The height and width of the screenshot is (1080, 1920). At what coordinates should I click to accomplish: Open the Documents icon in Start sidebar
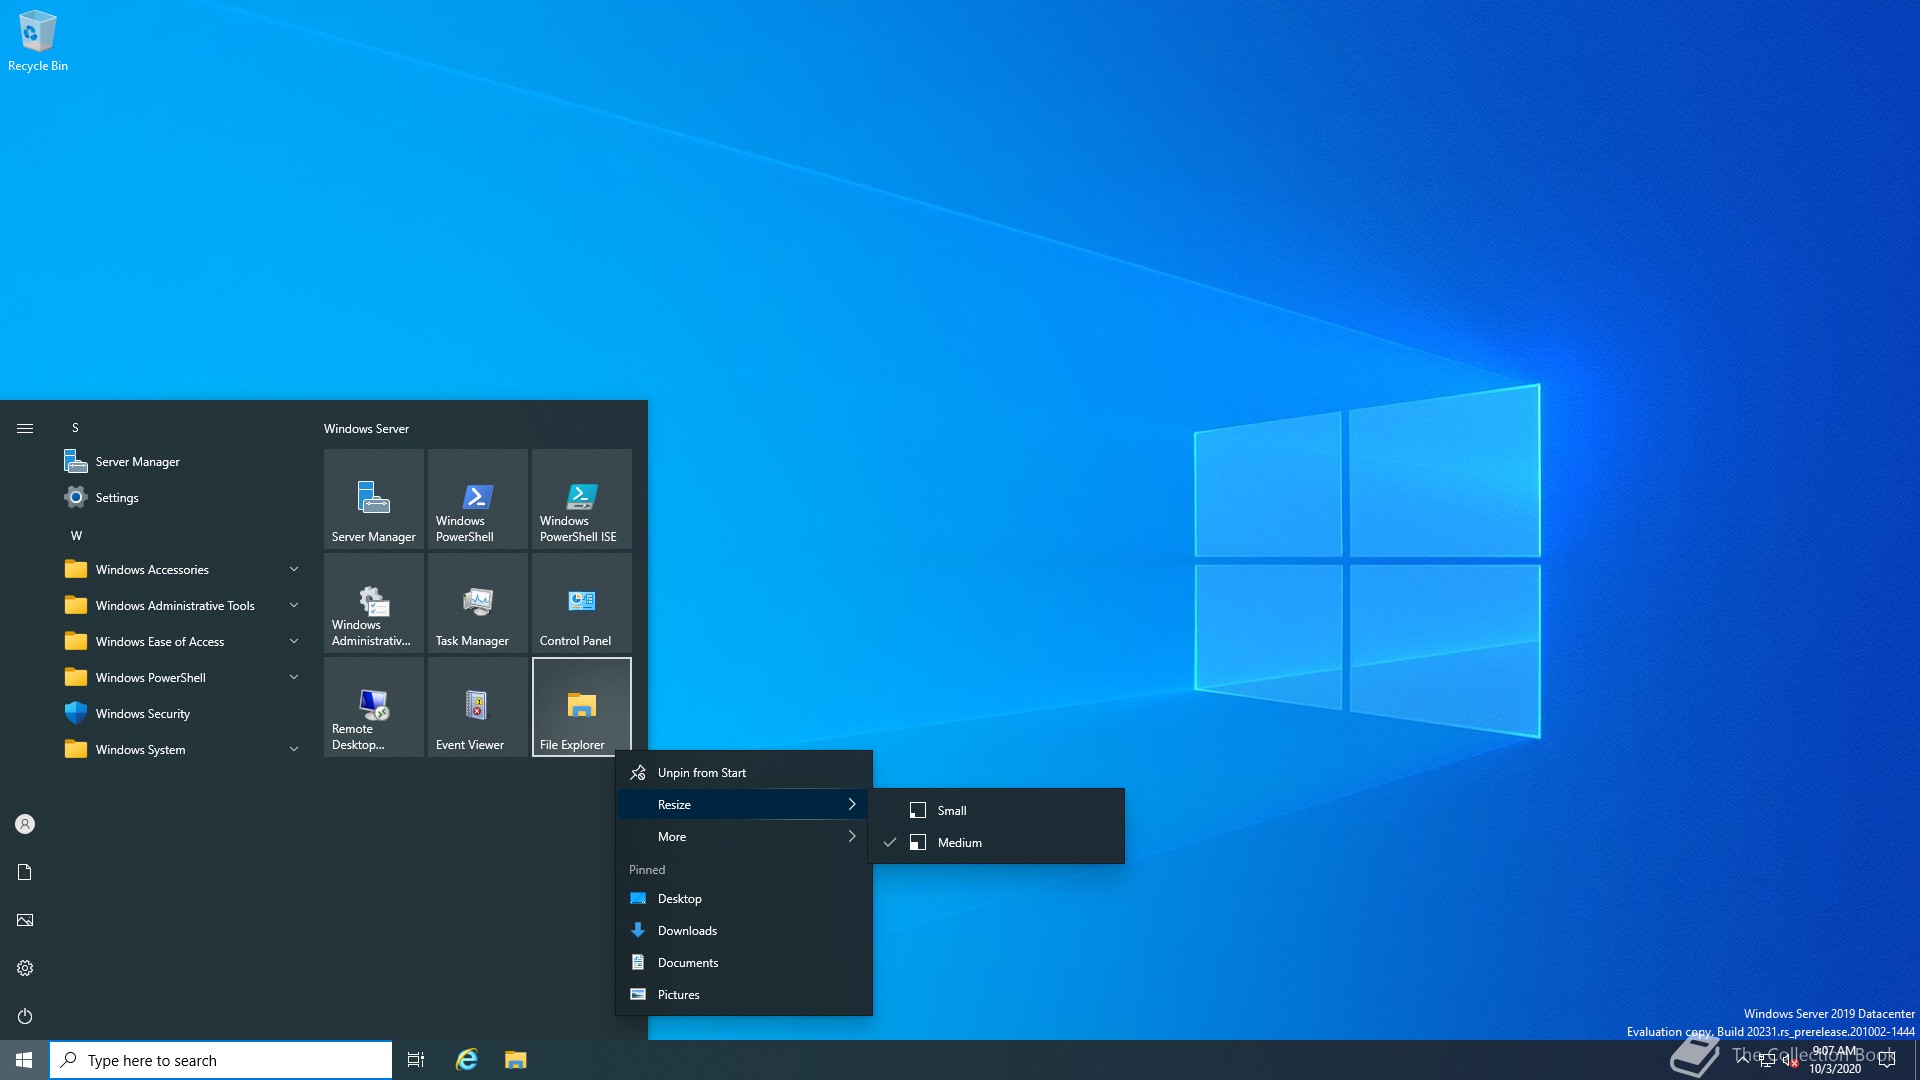click(x=25, y=872)
